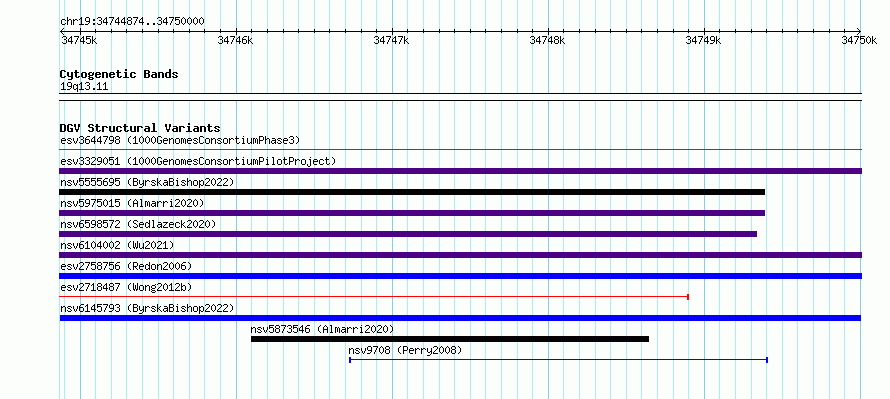The height and width of the screenshot is (399, 890).
Task: Select the nsv5873546 Almarri2020 black bar
Action: [450, 339]
